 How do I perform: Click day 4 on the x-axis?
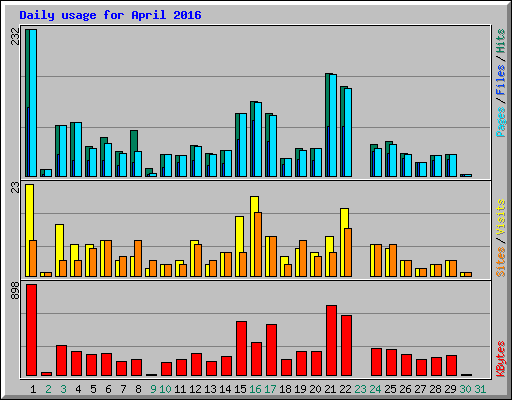pyautogui.click(x=78, y=389)
